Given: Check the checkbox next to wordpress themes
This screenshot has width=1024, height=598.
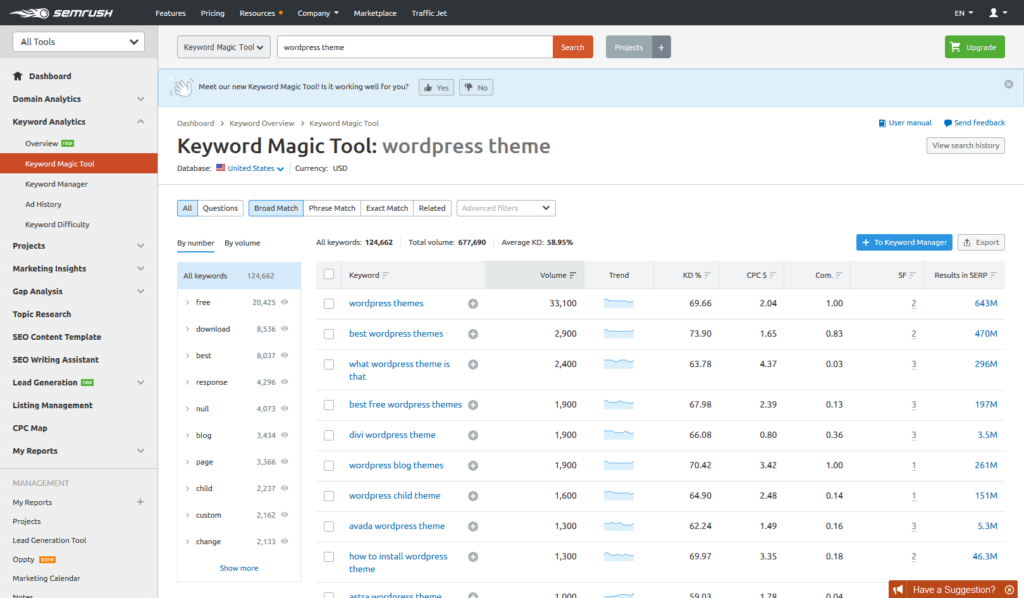Looking at the screenshot, I should pyautogui.click(x=328, y=303).
